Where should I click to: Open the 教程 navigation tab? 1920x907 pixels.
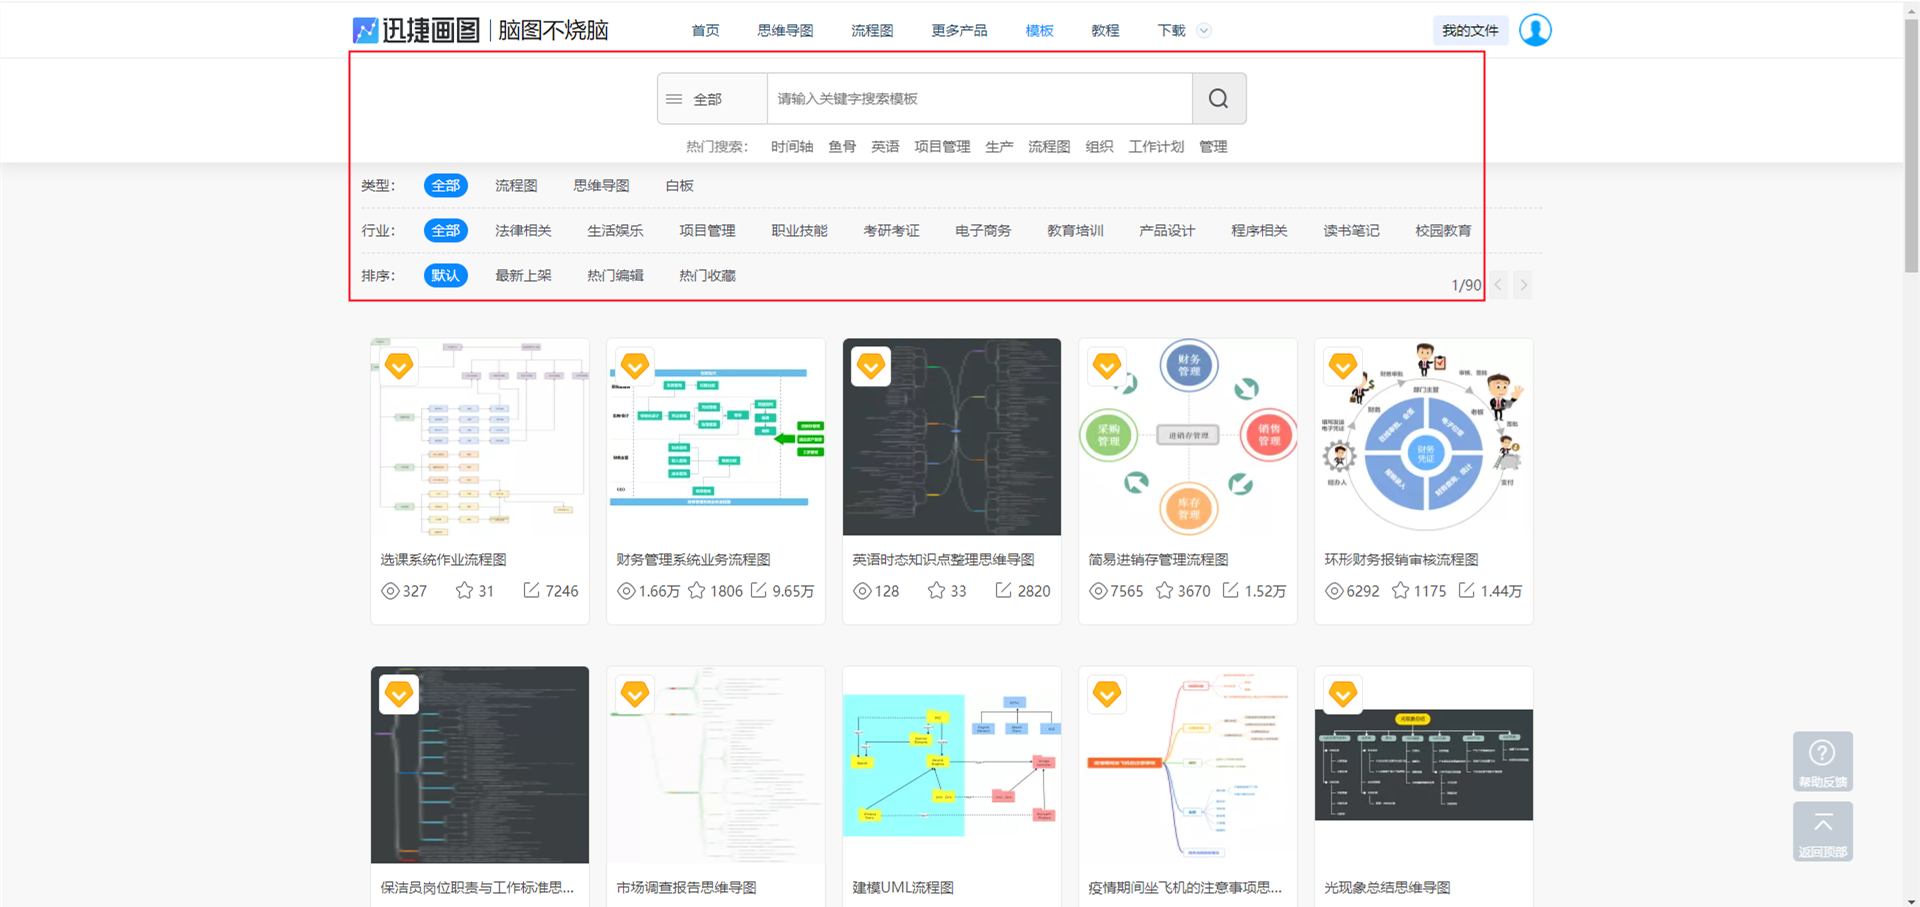pyautogui.click(x=1105, y=30)
